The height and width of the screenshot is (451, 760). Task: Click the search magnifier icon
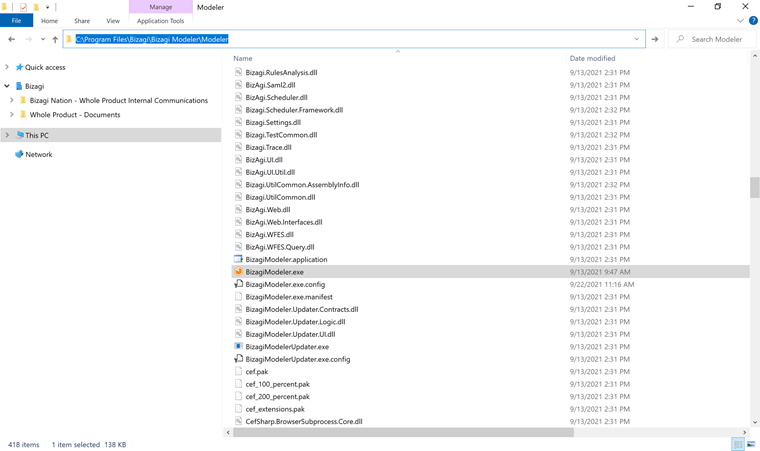[680, 39]
